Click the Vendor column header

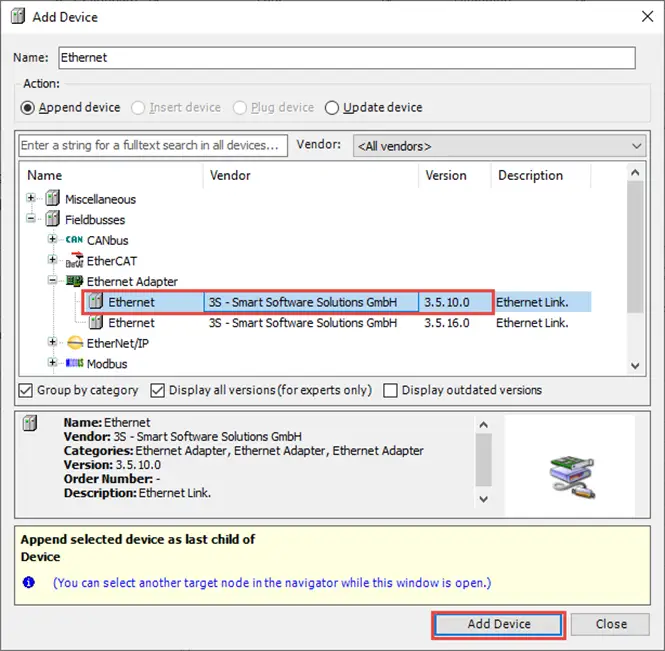coord(311,175)
